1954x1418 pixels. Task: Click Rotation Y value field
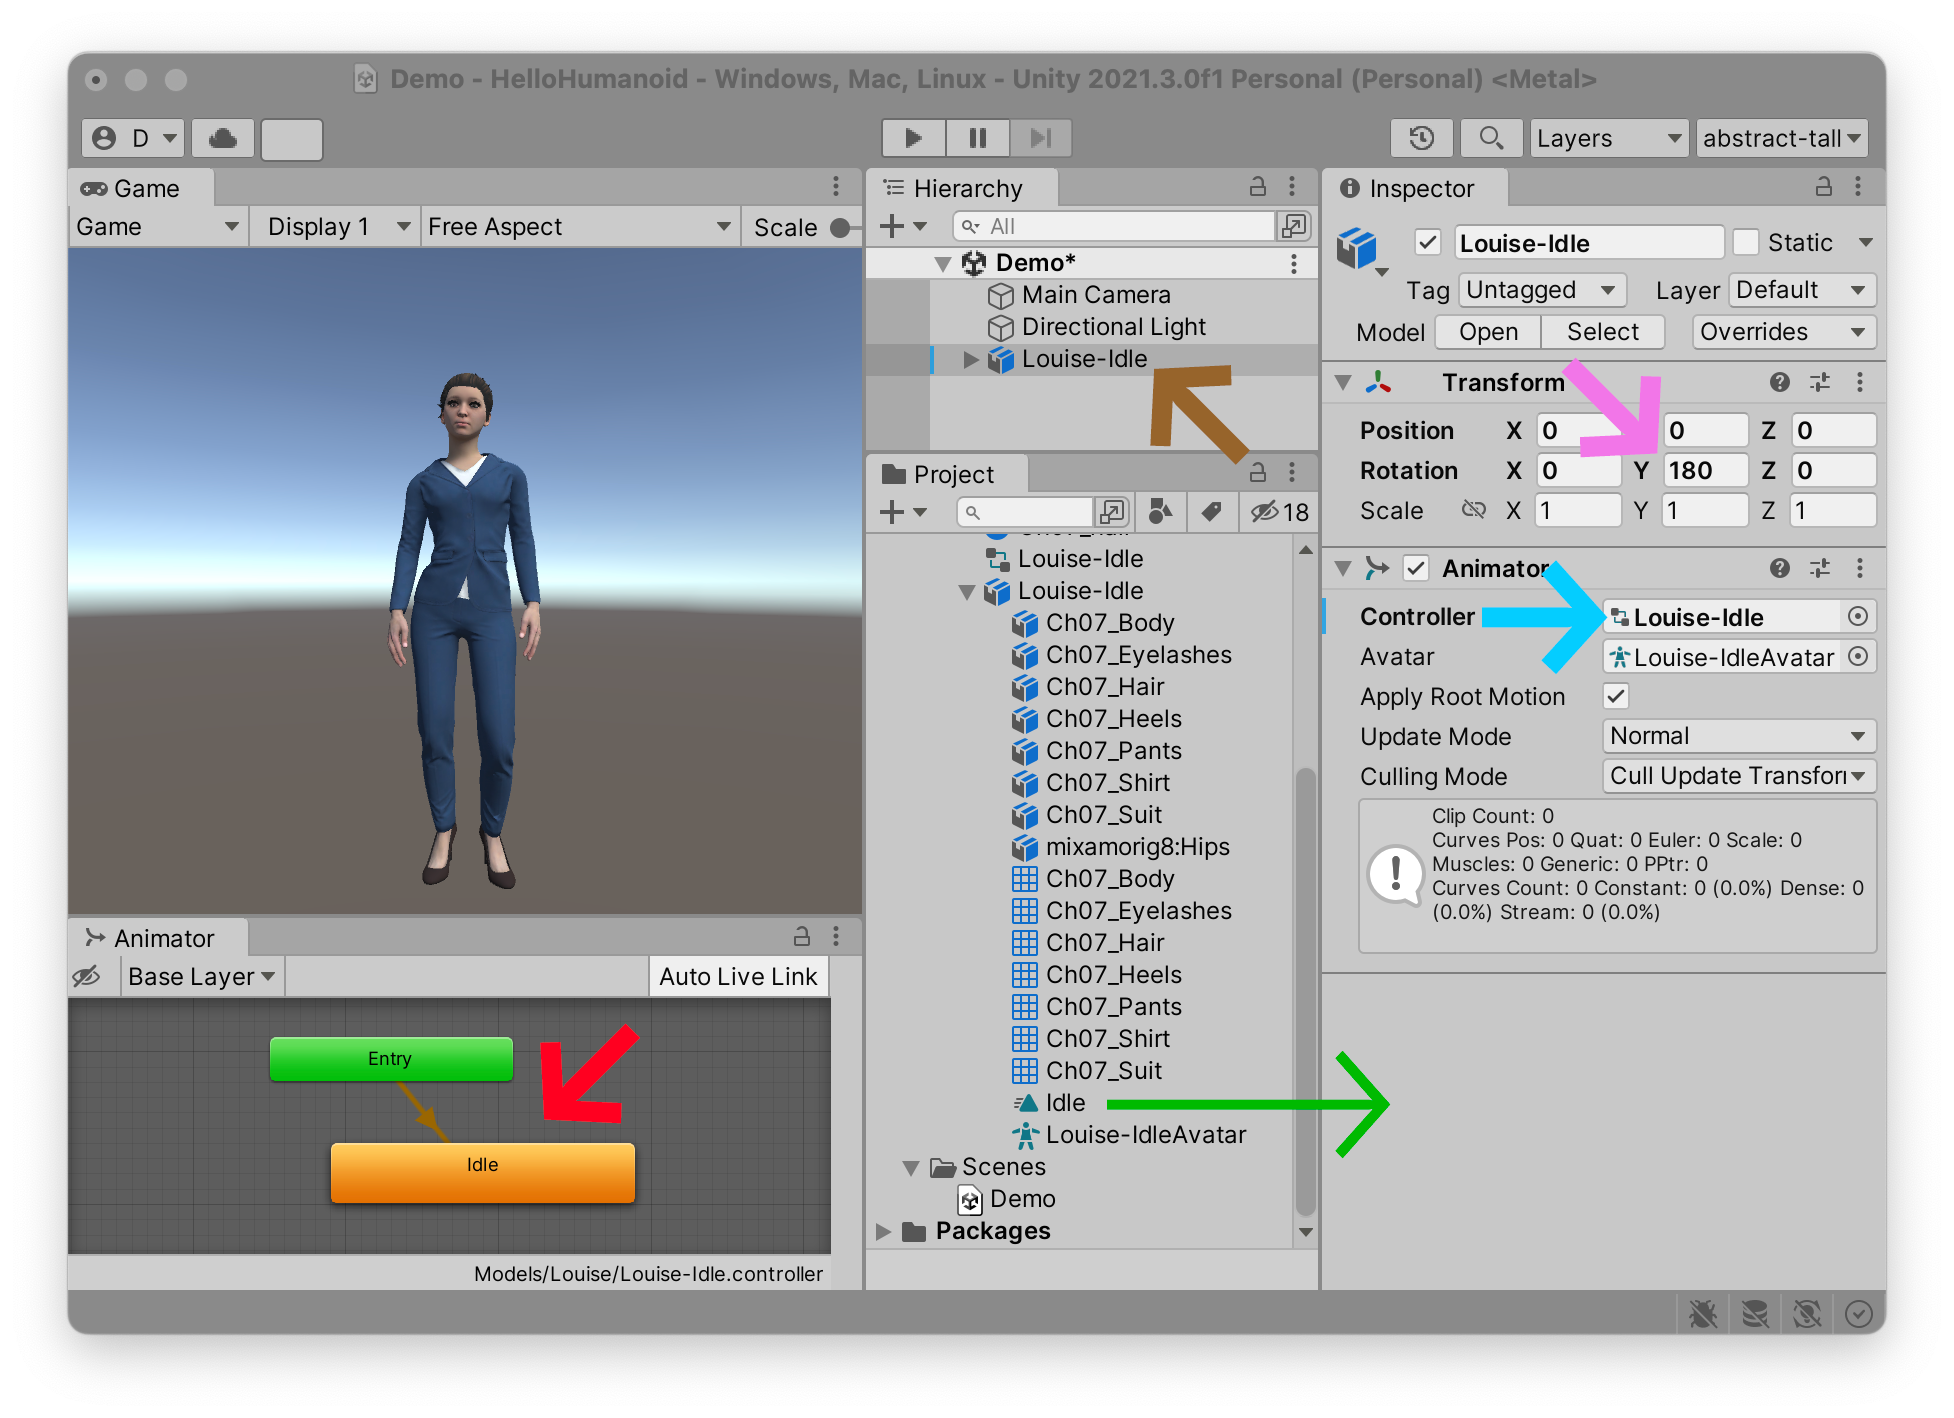click(x=1704, y=471)
